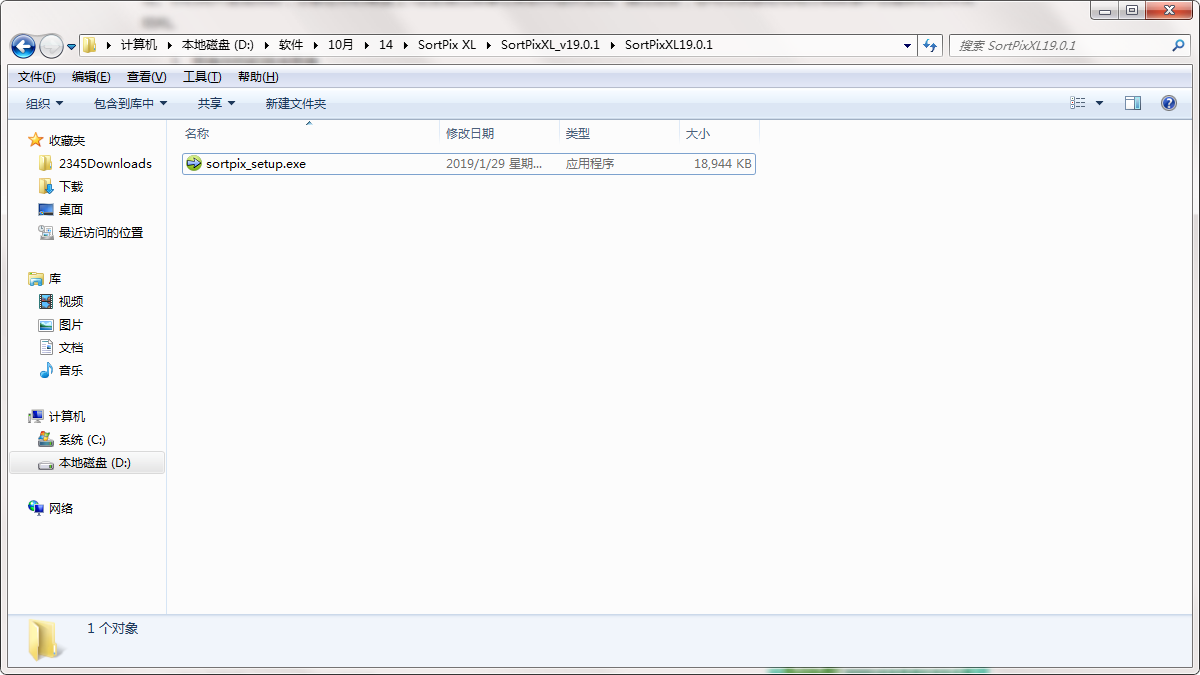Click the 2345Downloads folder icon
The height and width of the screenshot is (675, 1200).
[x=46, y=163]
